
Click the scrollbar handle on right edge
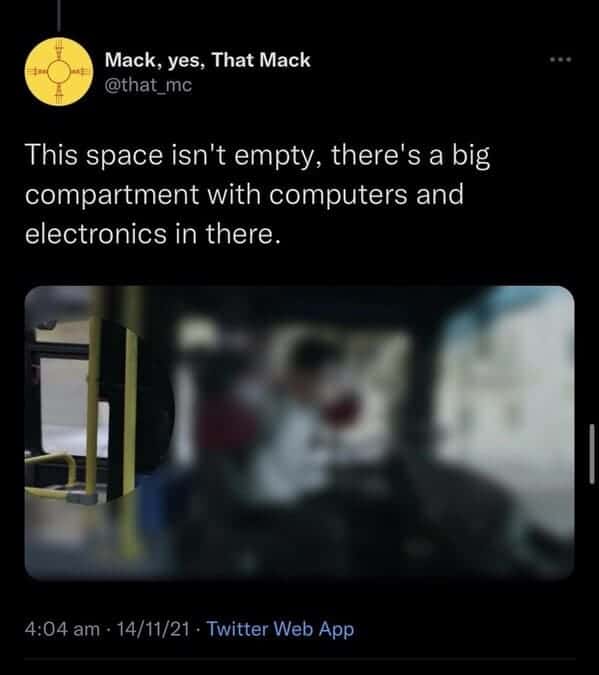592,454
